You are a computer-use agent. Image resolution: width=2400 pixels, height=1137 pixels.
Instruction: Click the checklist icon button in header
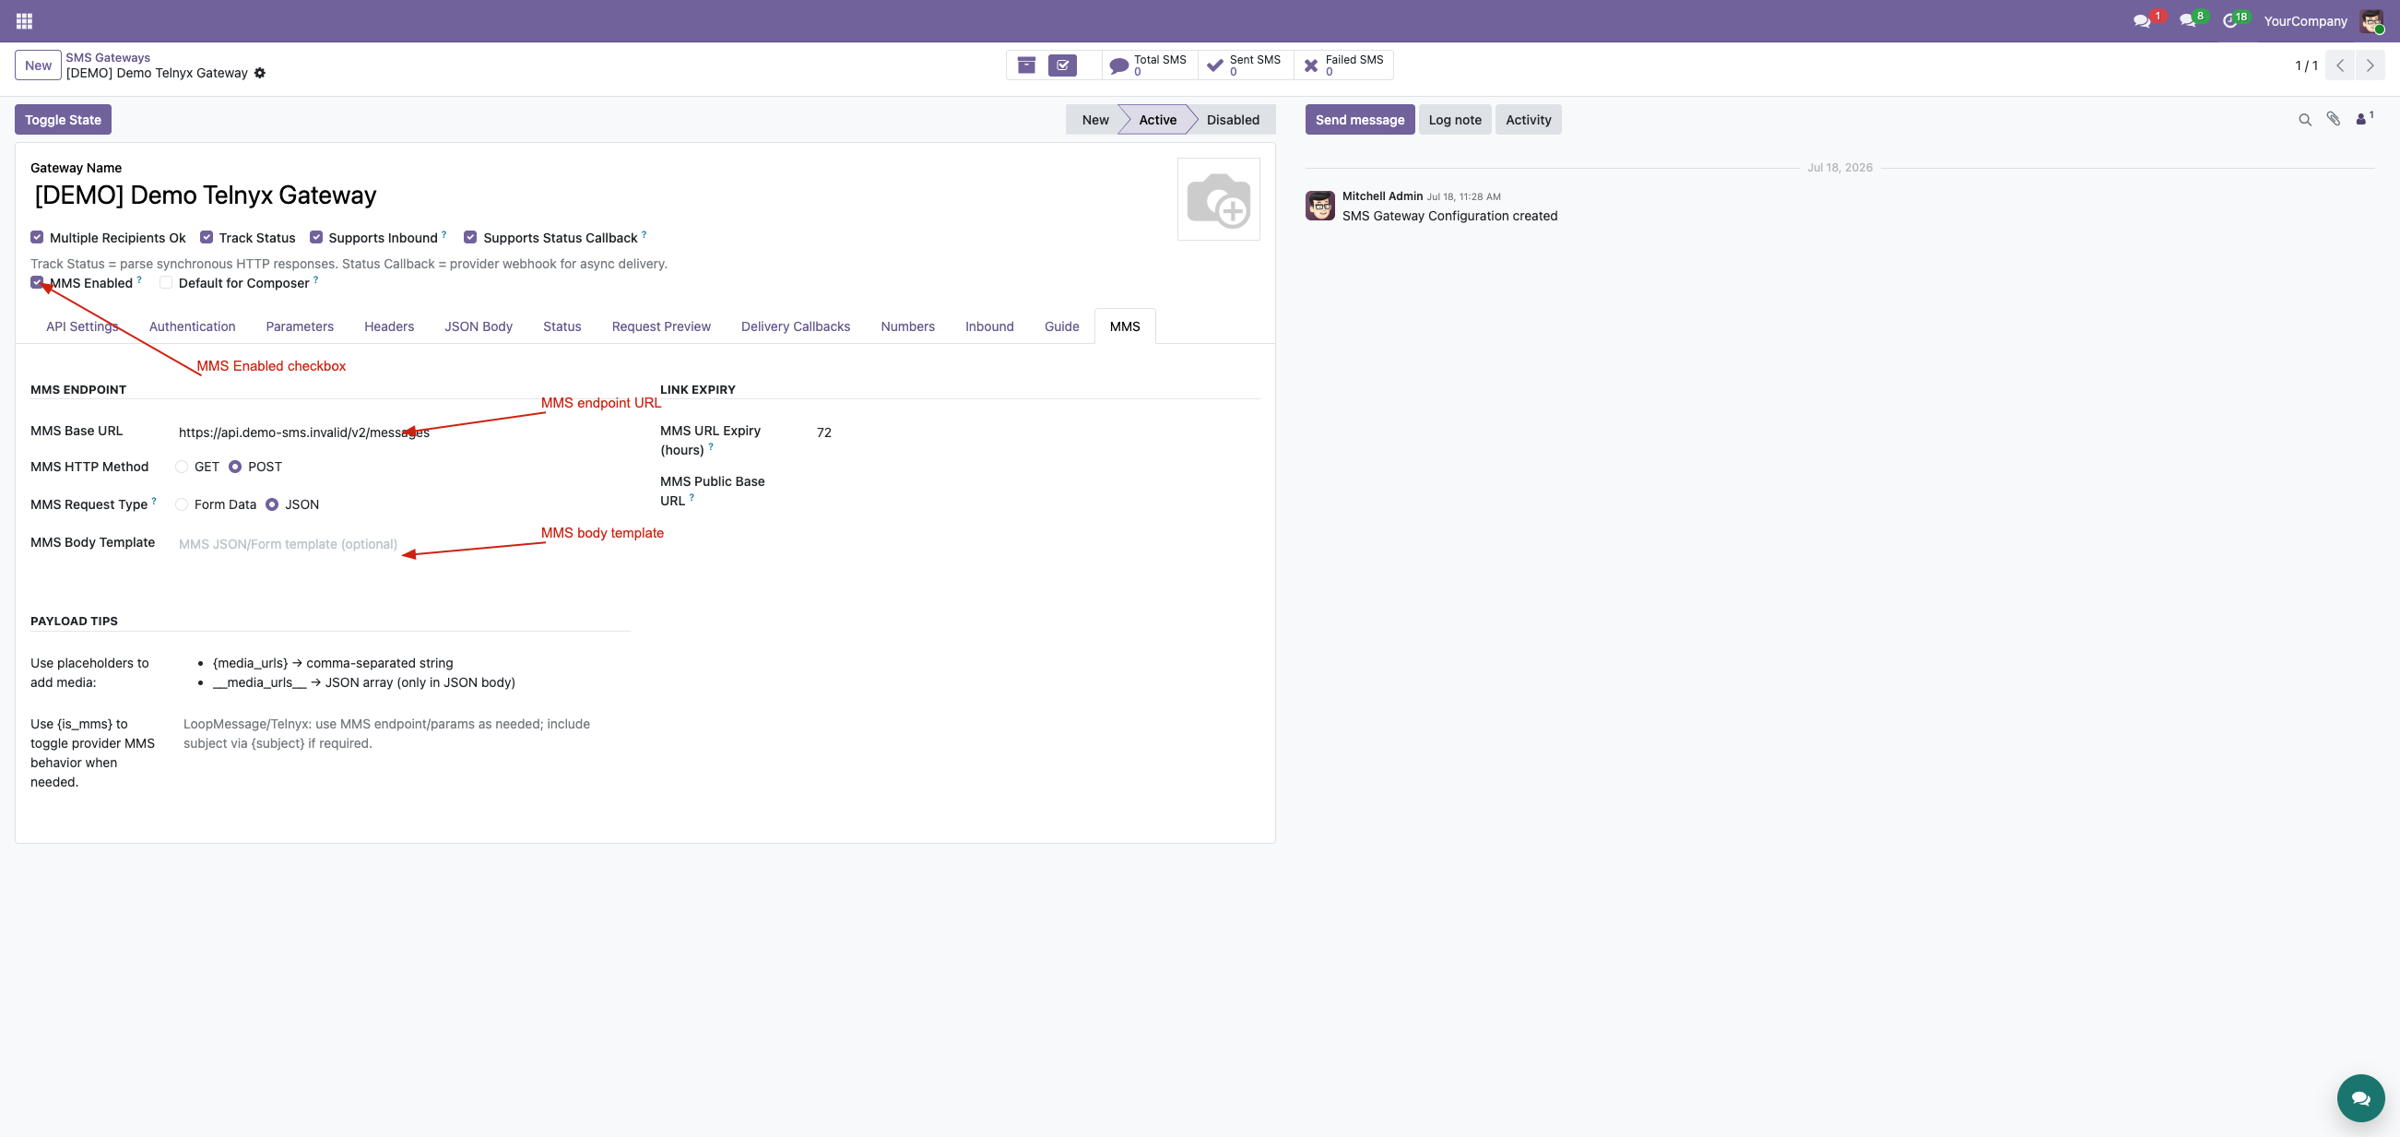(1063, 65)
